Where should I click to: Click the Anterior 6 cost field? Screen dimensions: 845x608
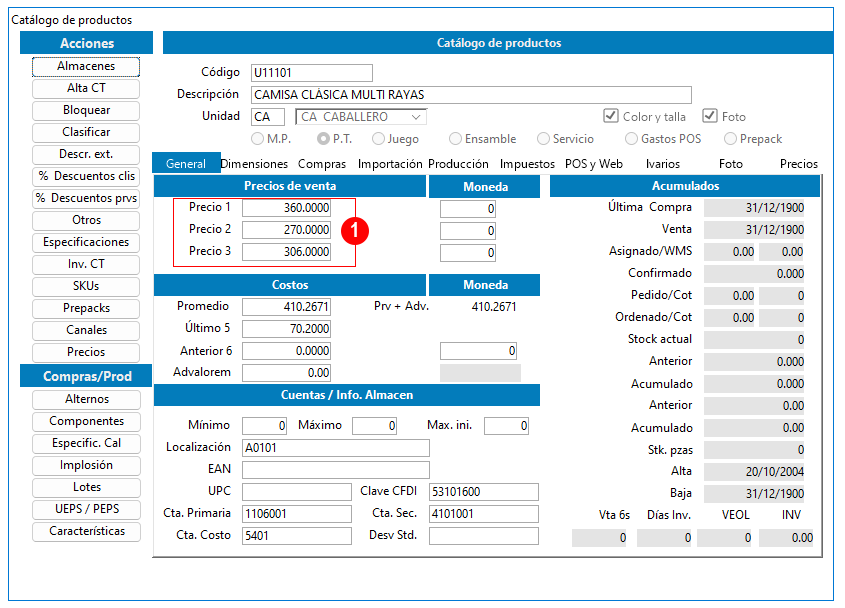(x=286, y=351)
